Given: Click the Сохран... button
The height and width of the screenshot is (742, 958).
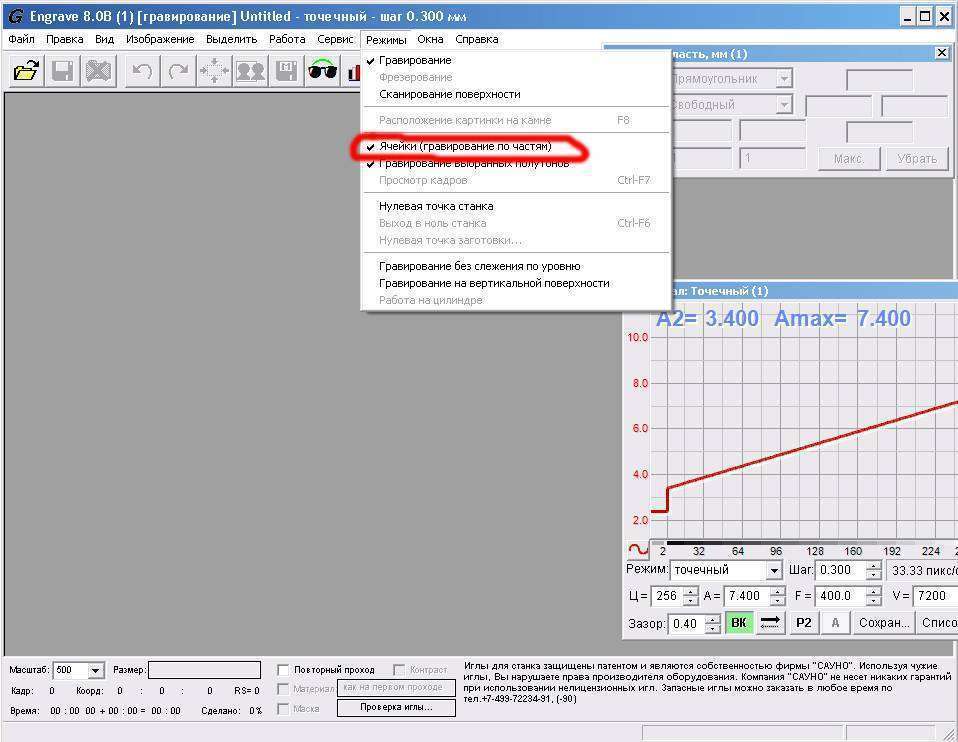Looking at the screenshot, I should (x=883, y=623).
